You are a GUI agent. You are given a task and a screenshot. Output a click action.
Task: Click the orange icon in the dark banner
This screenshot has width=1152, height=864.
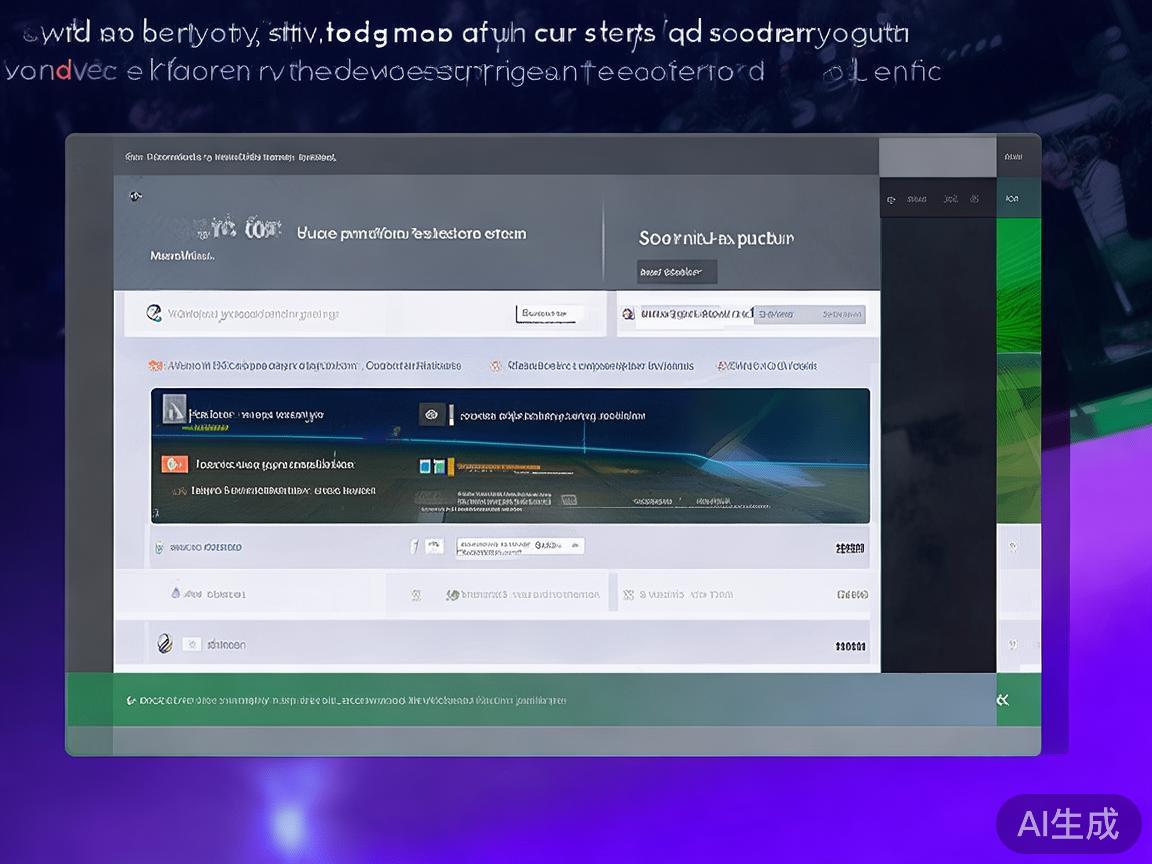(x=174, y=464)
